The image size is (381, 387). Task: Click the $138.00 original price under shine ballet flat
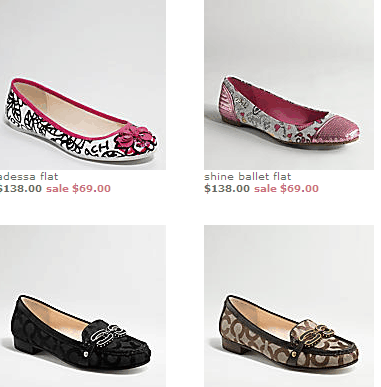[x=227, y=188]
